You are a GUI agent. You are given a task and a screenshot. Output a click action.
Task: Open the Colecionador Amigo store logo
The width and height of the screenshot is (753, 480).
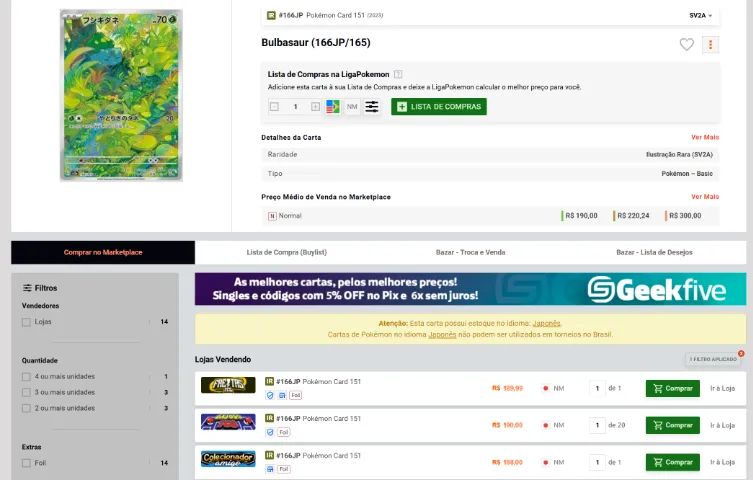tap(228, 459)
